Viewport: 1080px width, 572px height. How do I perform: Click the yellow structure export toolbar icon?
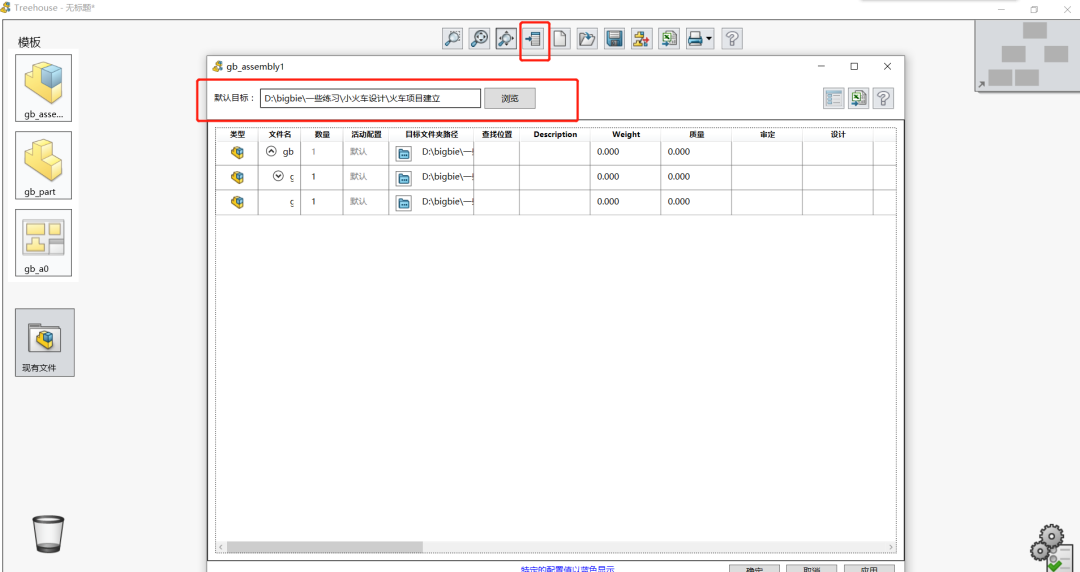pyautogui.click(x=641, y=39)
